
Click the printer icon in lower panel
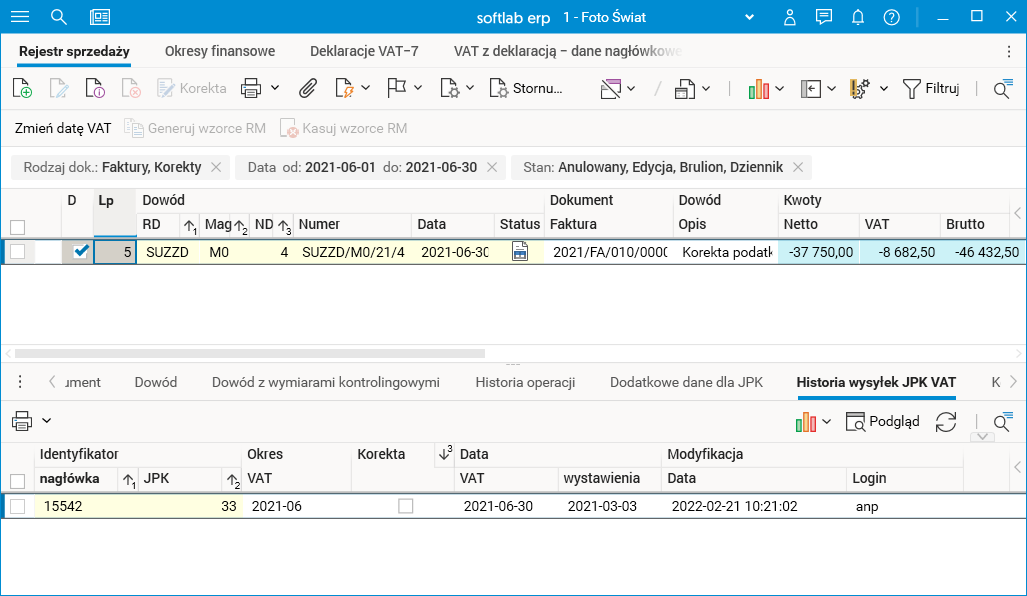[x=22, y=420]
